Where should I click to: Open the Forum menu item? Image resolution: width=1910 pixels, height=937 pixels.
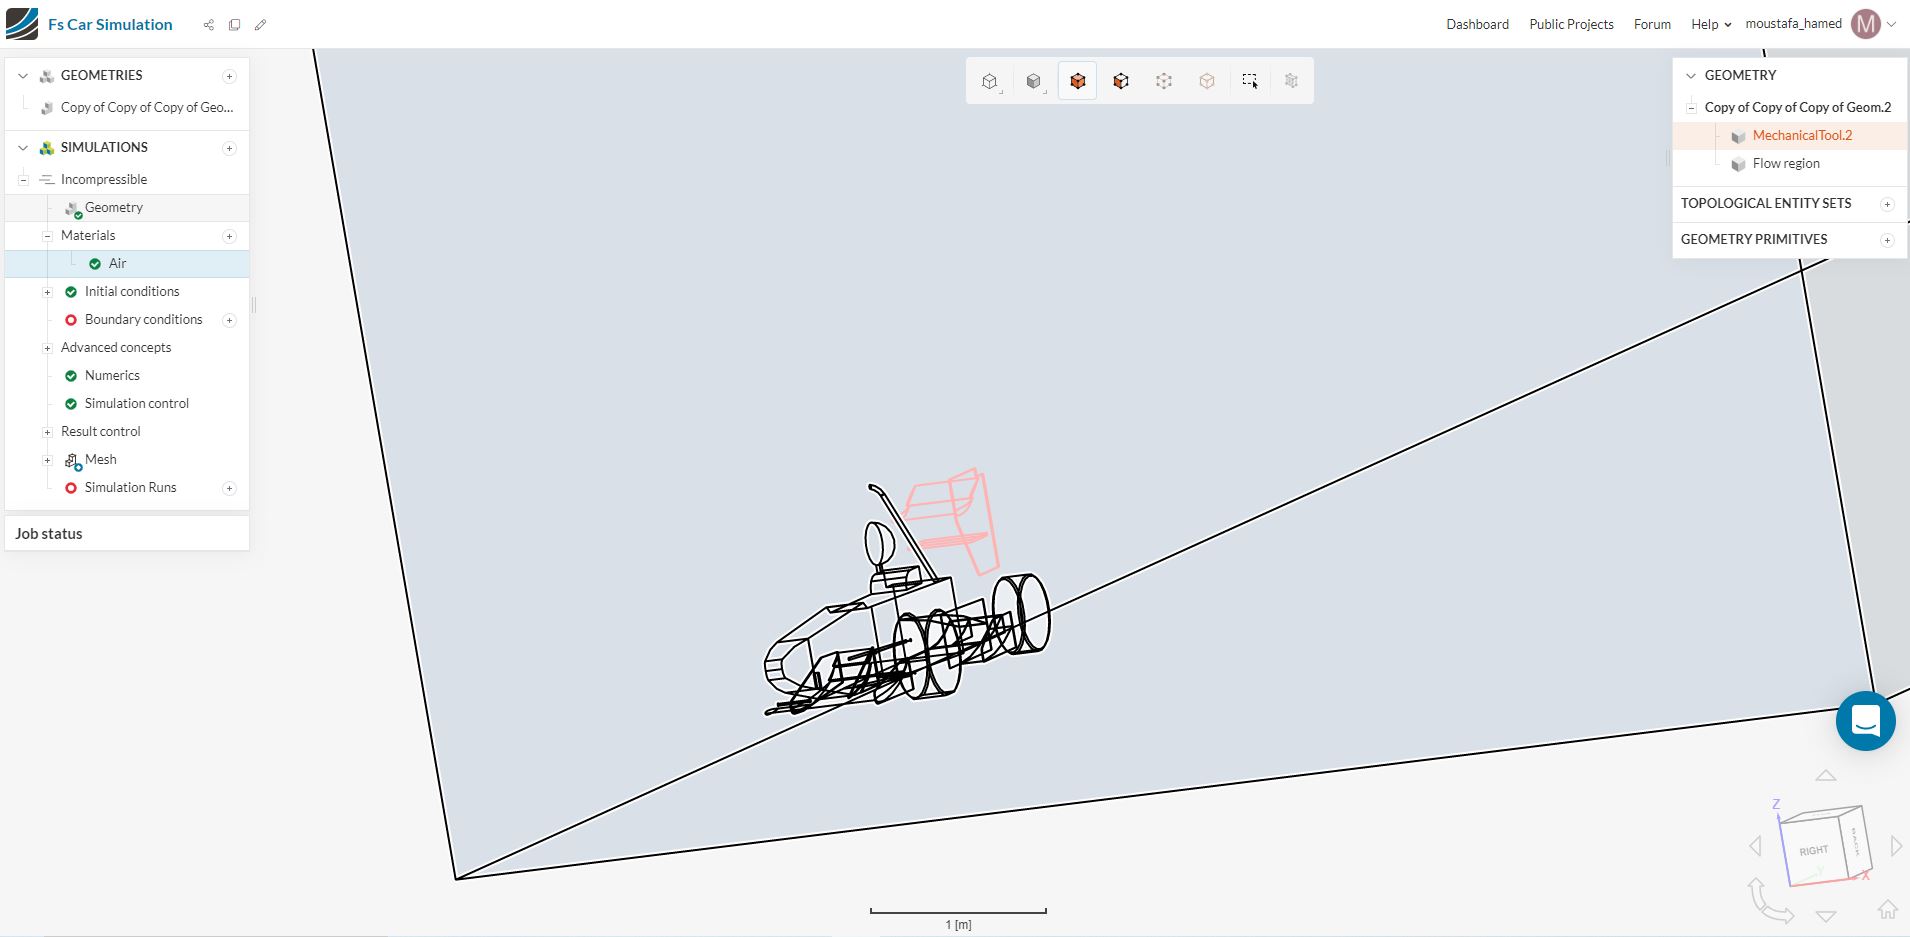[1650, 24]
